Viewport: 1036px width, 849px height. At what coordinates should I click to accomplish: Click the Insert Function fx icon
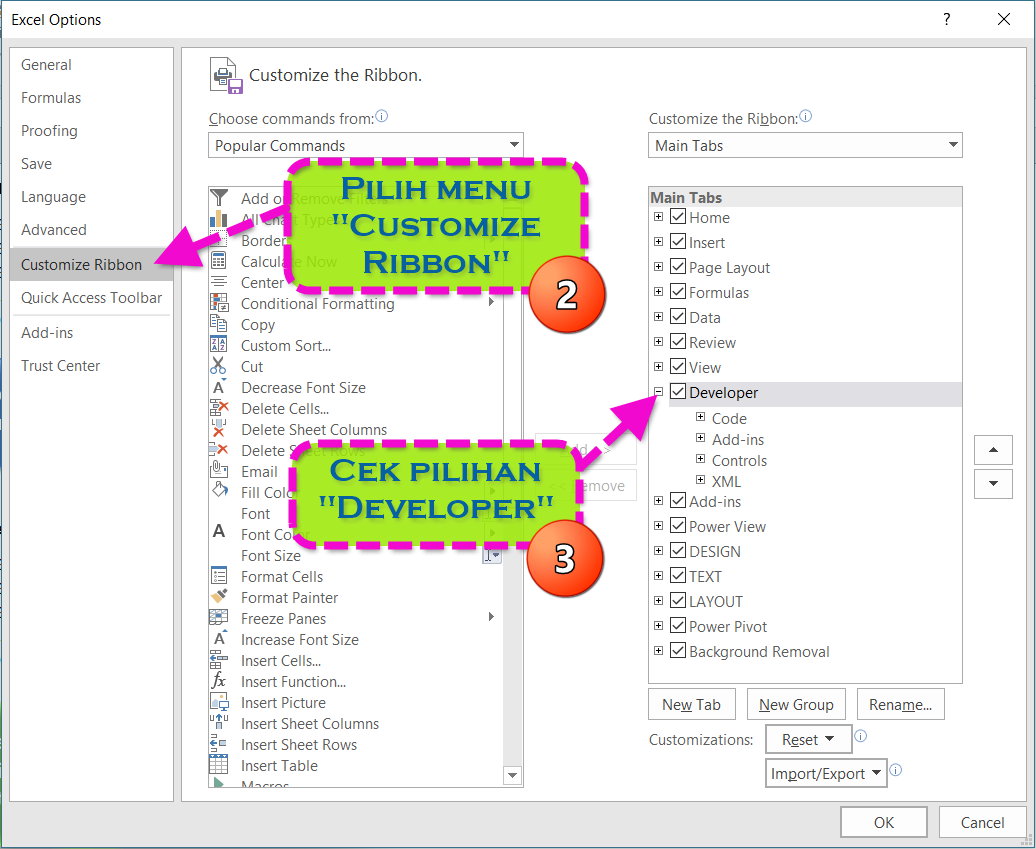click(219, 681)
